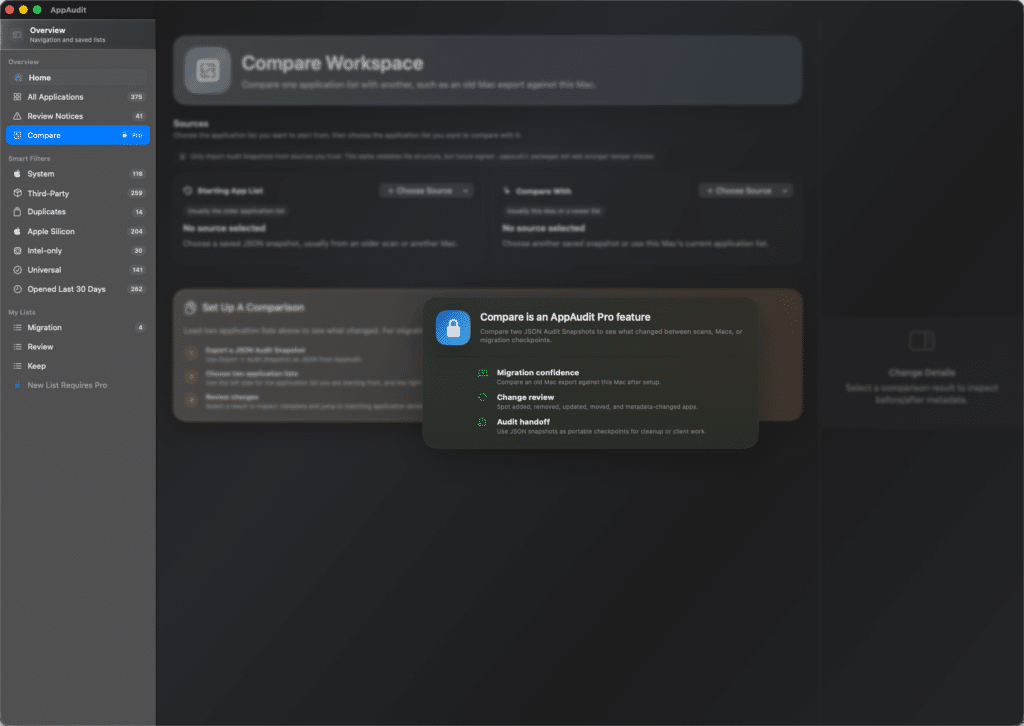Click the 'Audit handoff' feature title

point(523,422)
